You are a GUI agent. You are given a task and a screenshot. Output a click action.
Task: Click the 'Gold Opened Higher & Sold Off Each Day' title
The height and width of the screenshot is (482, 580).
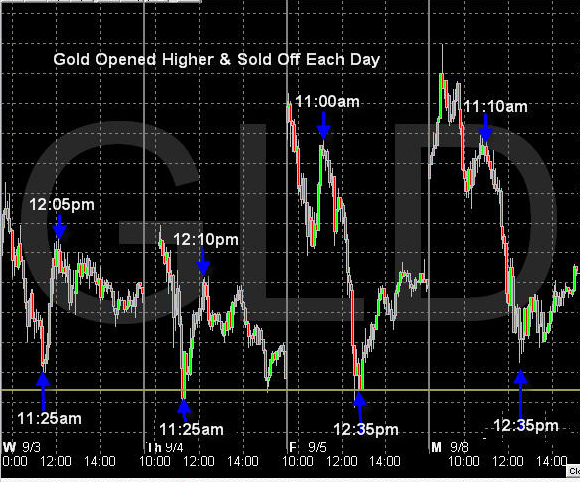pos(217,60)
